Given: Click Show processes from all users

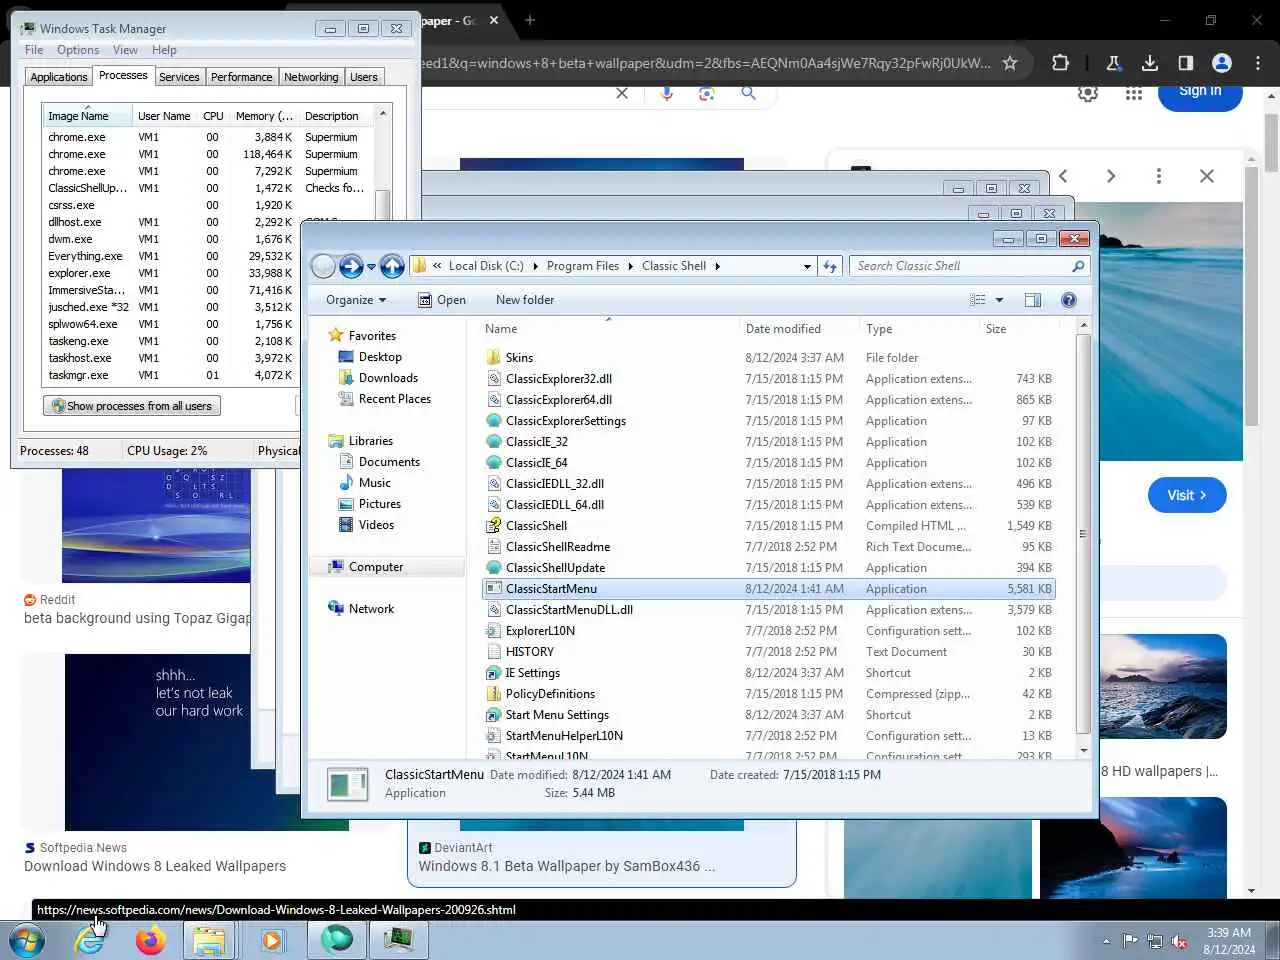Looking at the screenshot, I should click(132, 406).
